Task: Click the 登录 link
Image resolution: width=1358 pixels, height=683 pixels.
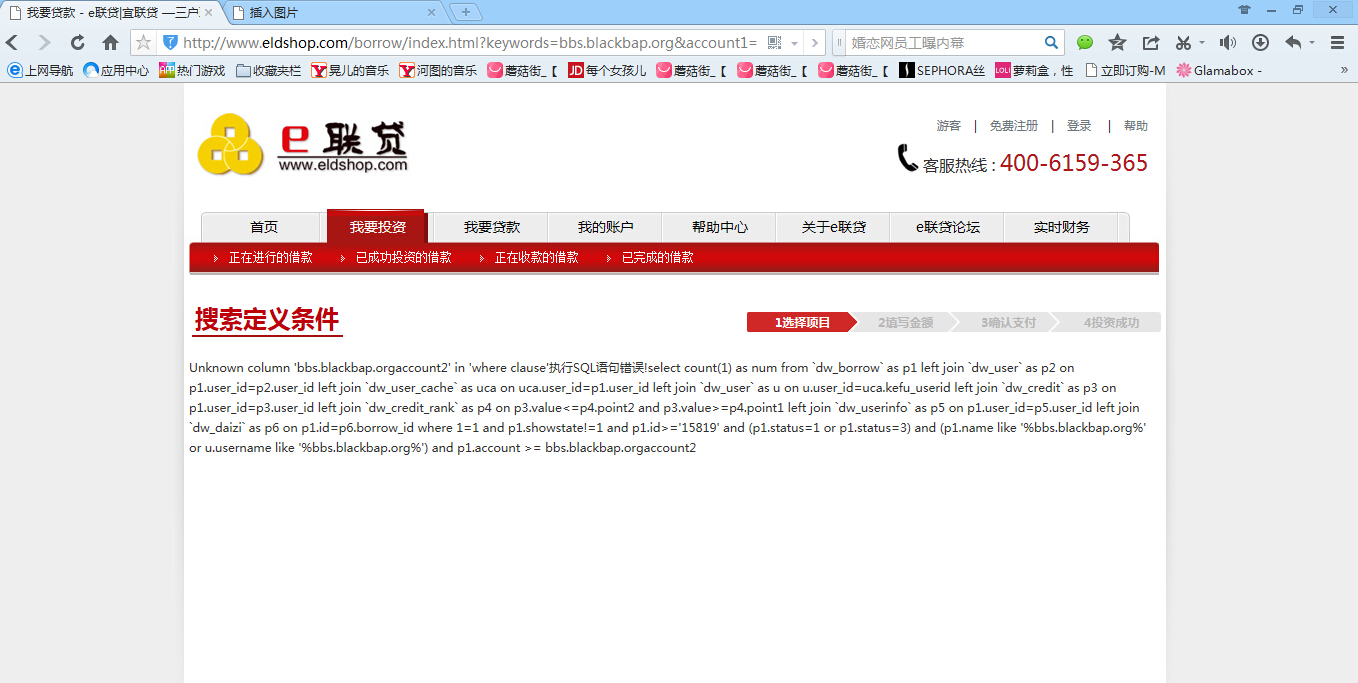Action: pos(1079,126)
